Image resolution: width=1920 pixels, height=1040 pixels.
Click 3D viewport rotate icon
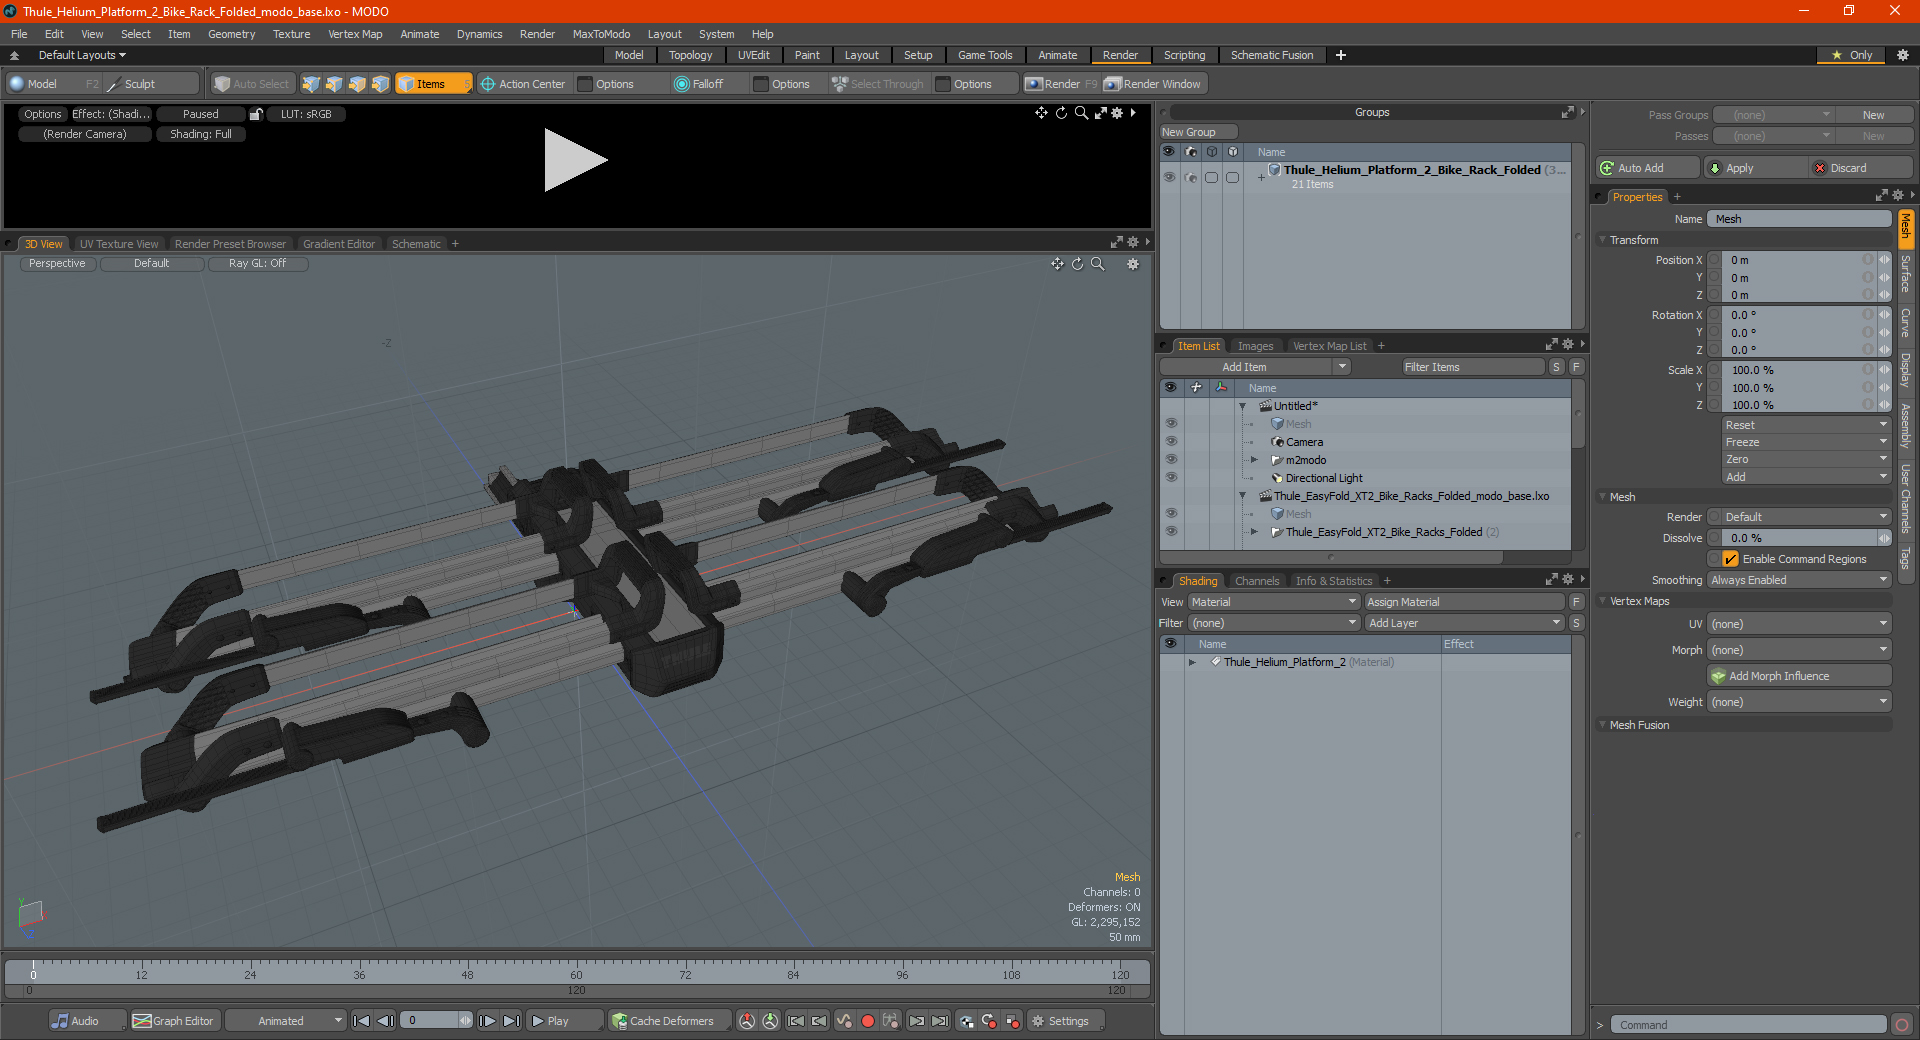pos(1078,264)
